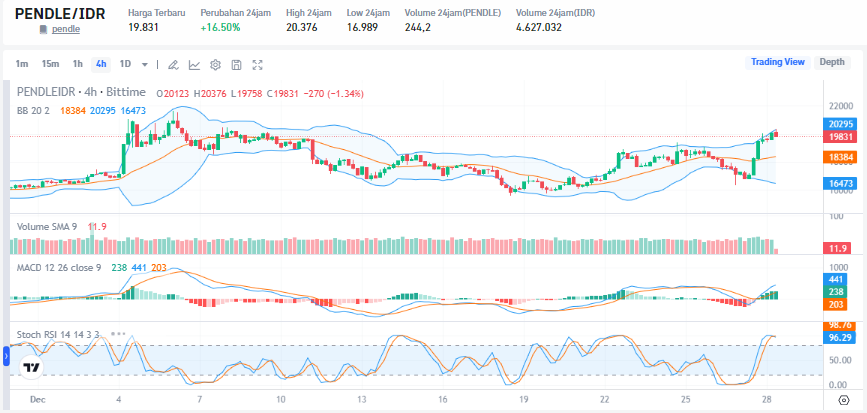Click the +16.50% 24h change value

[x=220, y=27]
